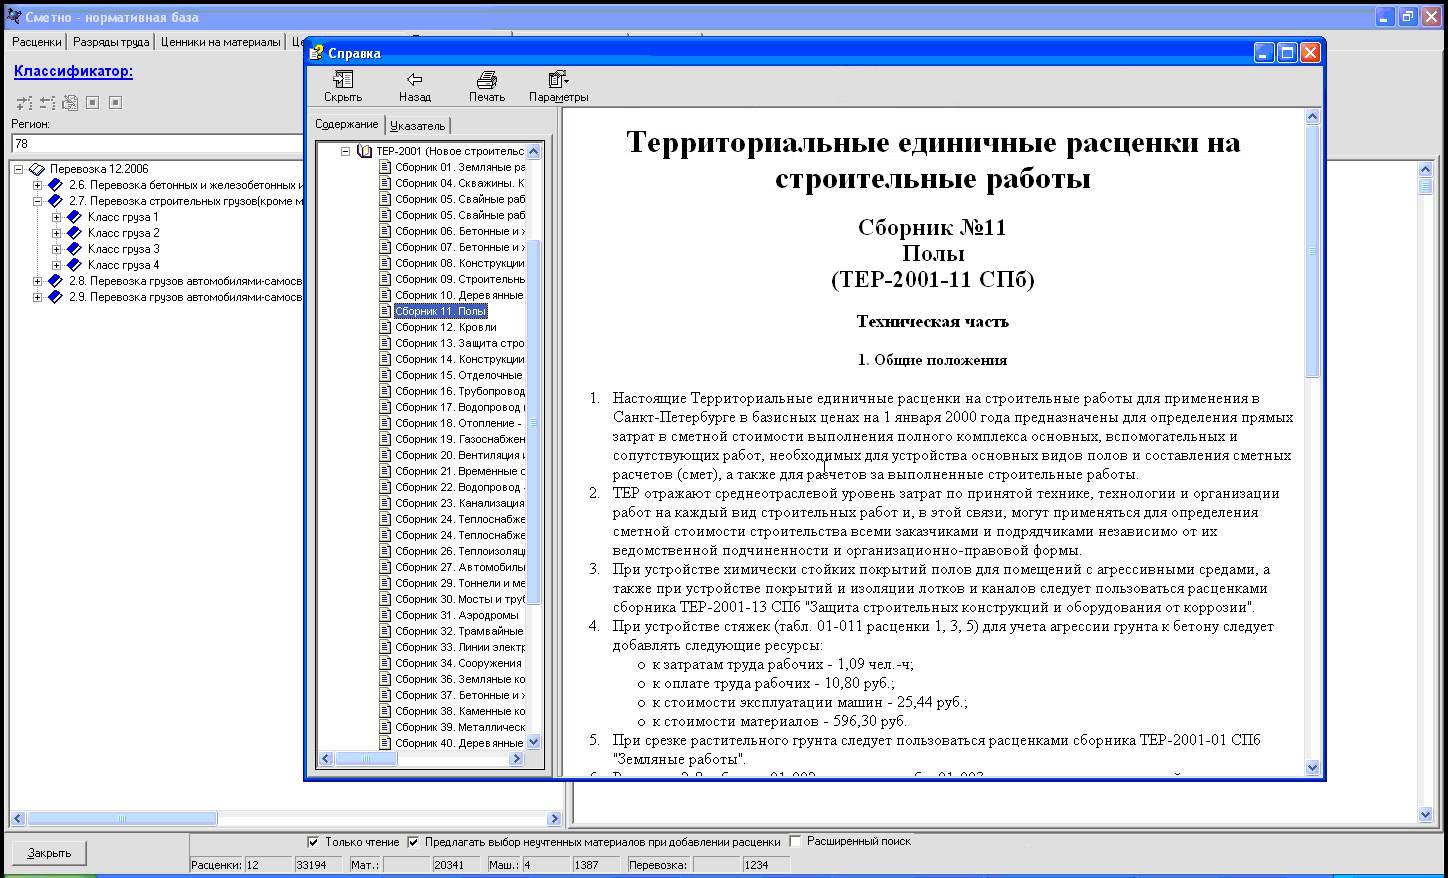The height and width of the screenshot is (878, 1448).
Task: Select Сборник 15. Отделочные in contents
Action: (458, 375)
